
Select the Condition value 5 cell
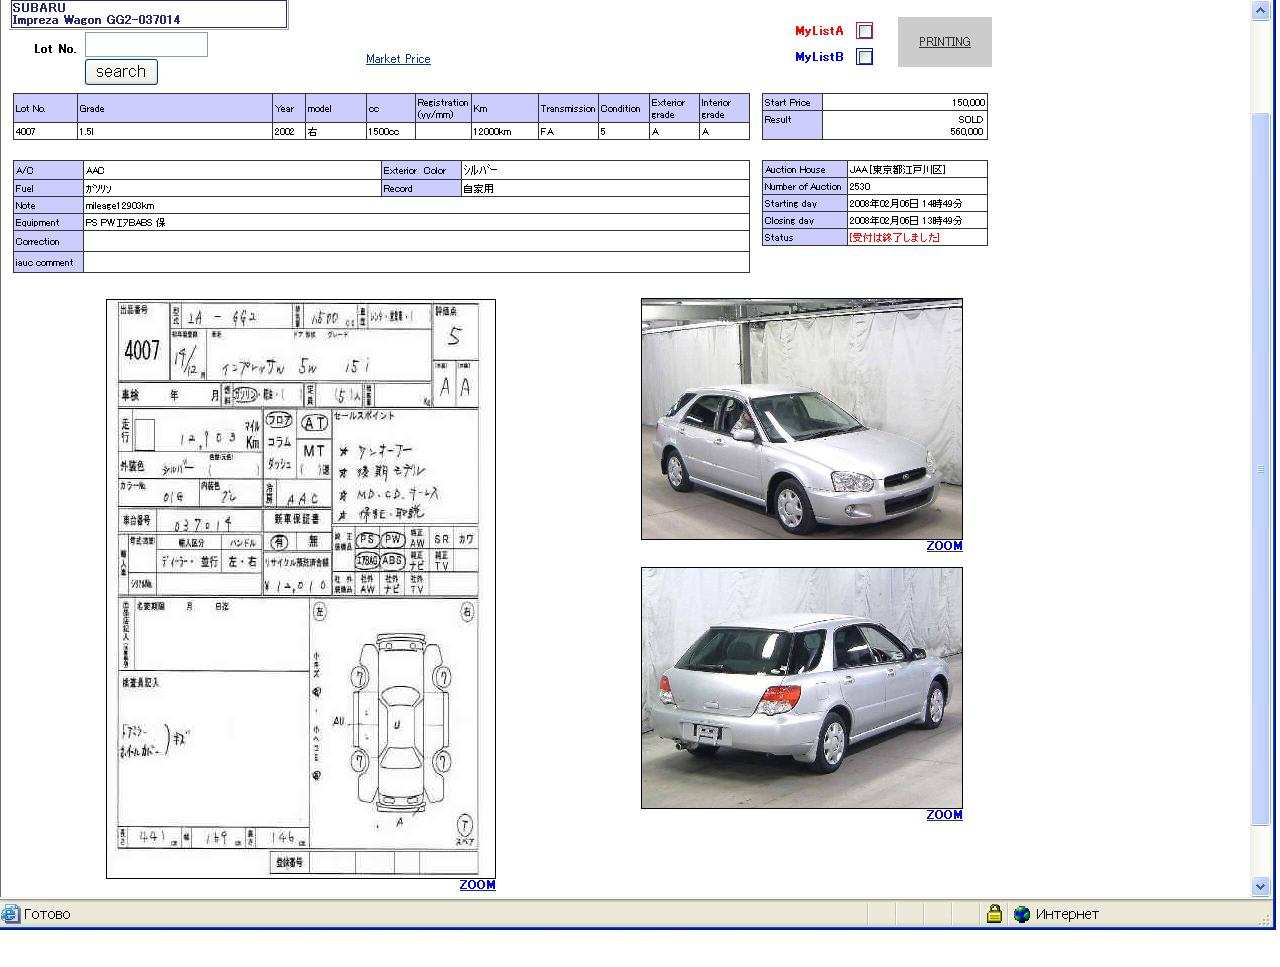pyautogui.click(x=623, y=132)
